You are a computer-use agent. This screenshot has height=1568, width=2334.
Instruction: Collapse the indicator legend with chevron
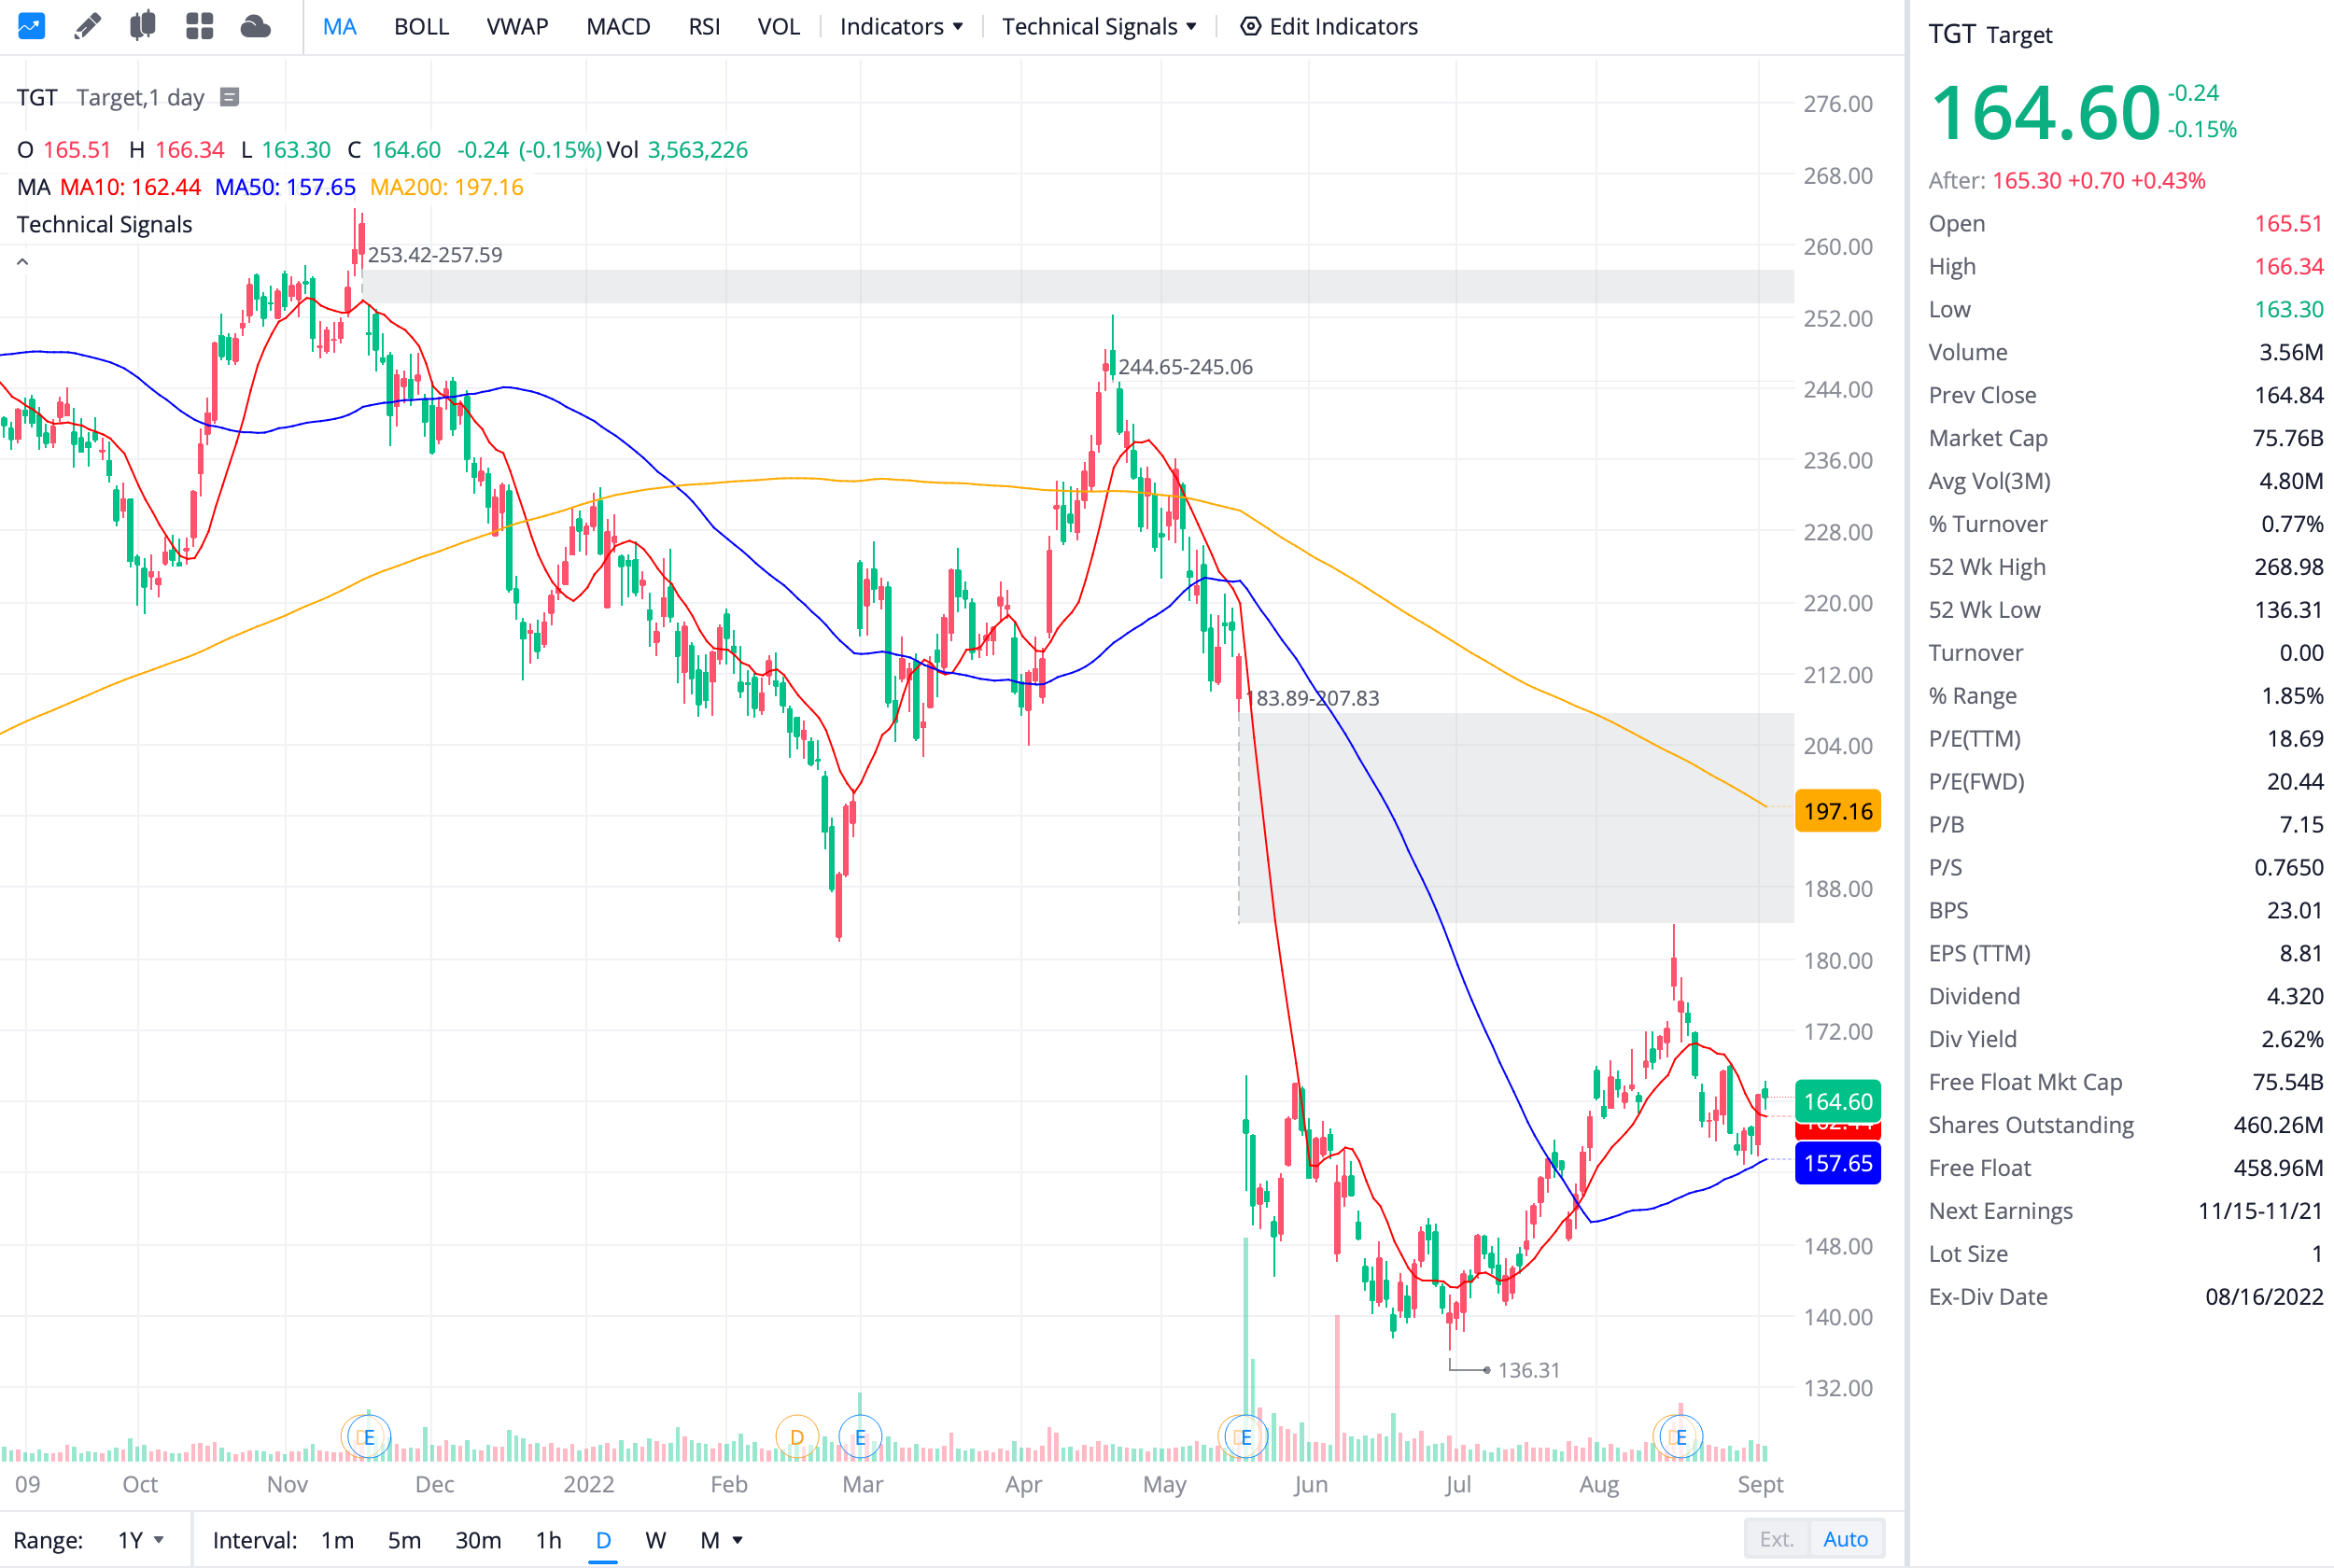(22, 262)
